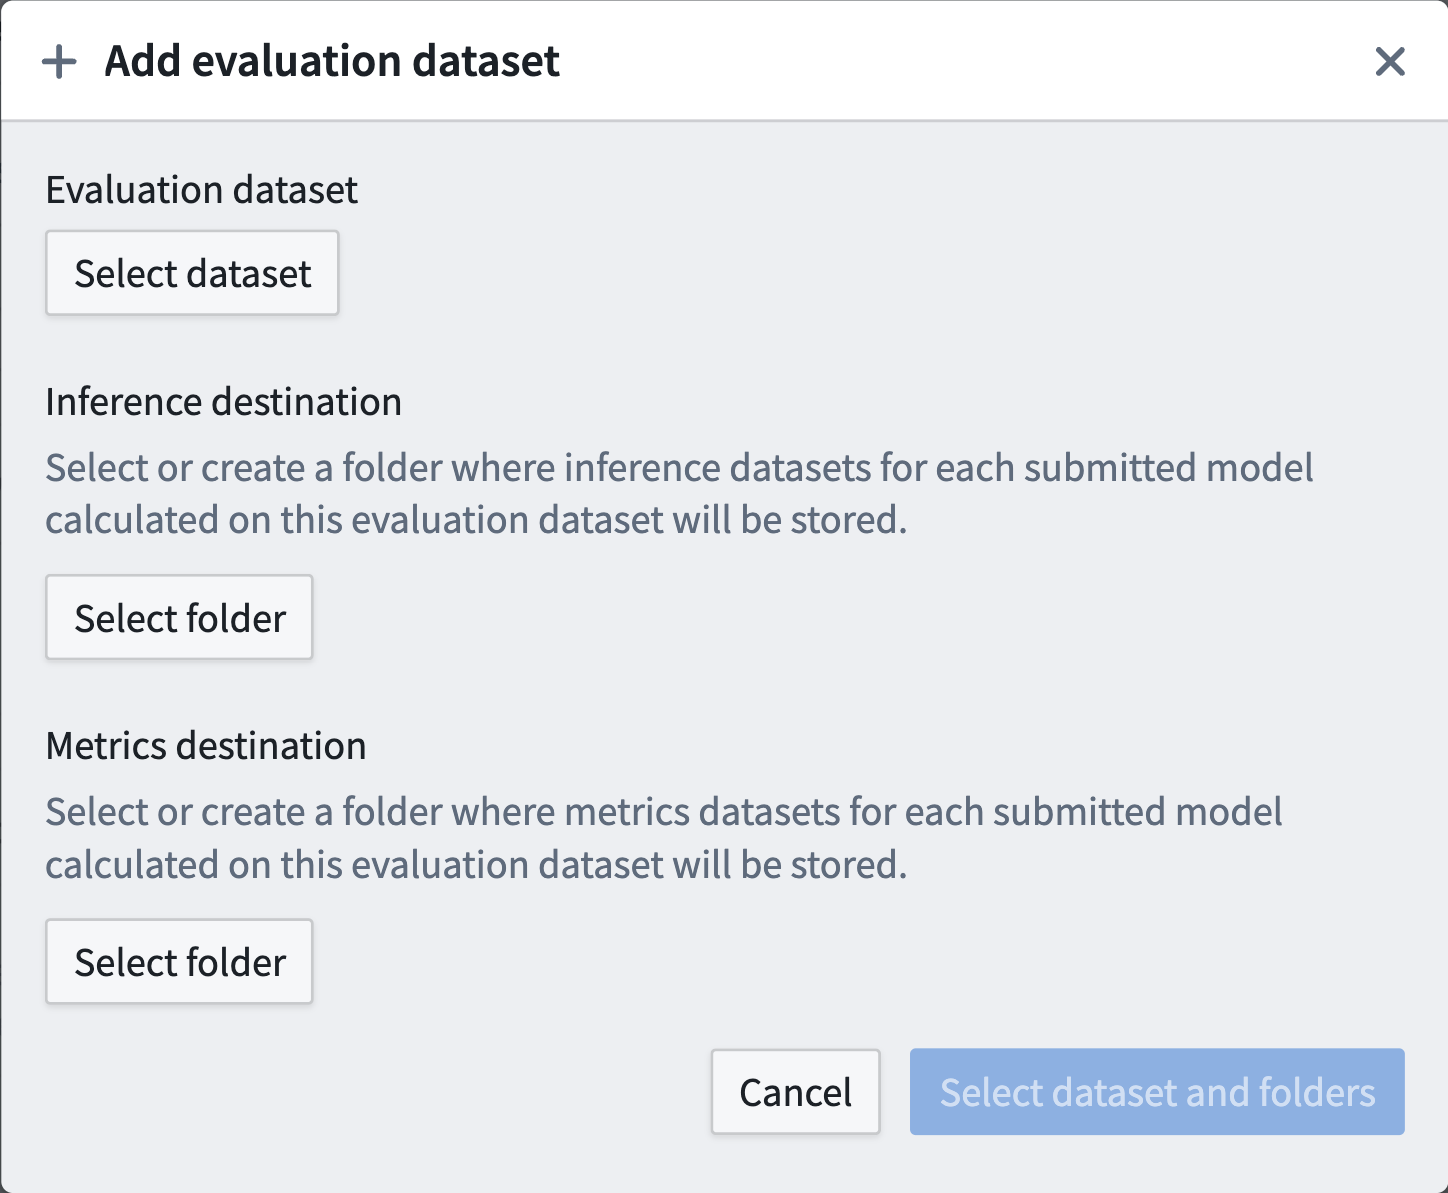1448x1193 pixels.
Task: Click the metrics datasets description line
Action: [664, 811]
